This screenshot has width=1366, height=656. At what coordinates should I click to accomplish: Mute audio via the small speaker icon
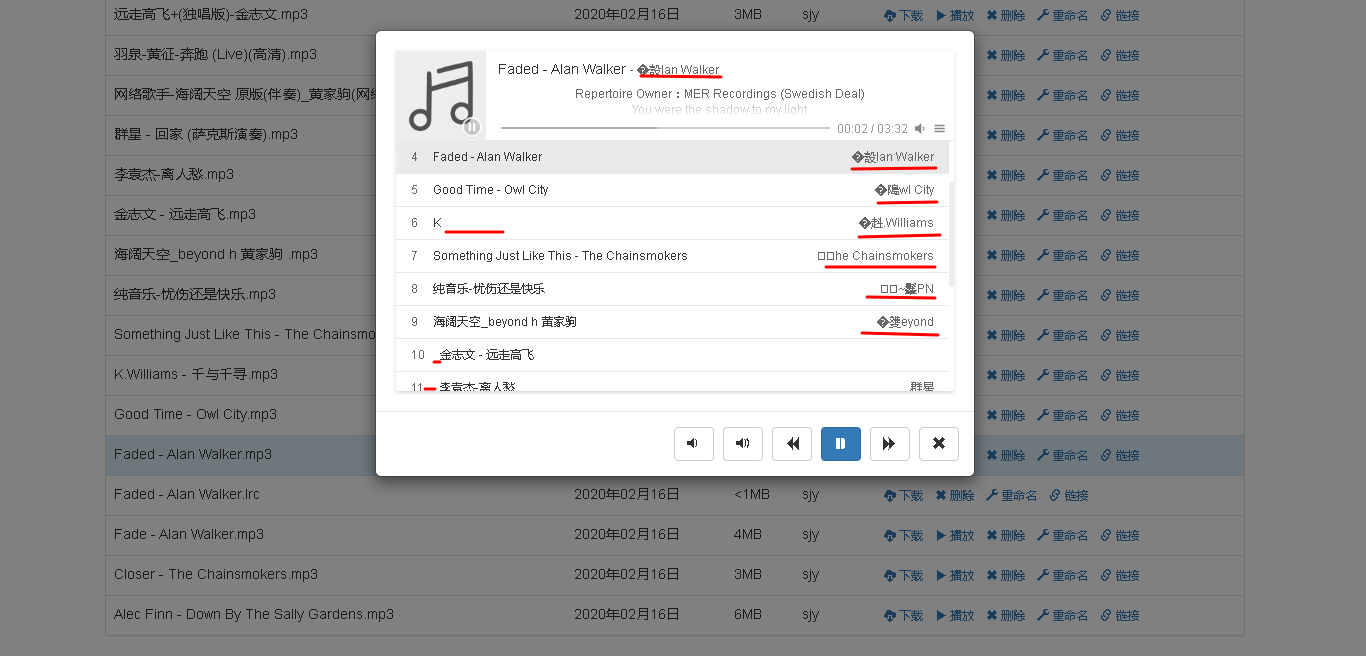pyautogui.click(x=920, y=129)
